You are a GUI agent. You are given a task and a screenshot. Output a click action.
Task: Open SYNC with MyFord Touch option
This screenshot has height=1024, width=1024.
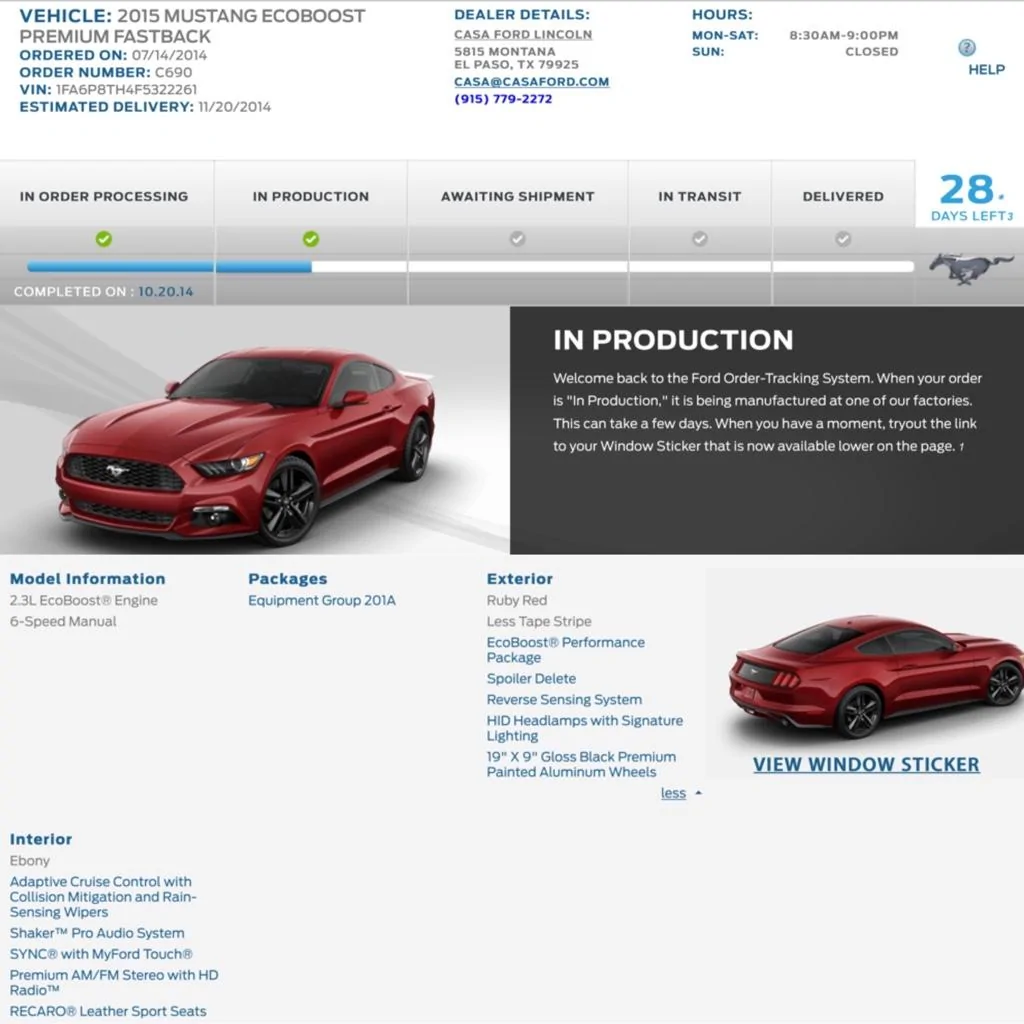pos(101,954)
